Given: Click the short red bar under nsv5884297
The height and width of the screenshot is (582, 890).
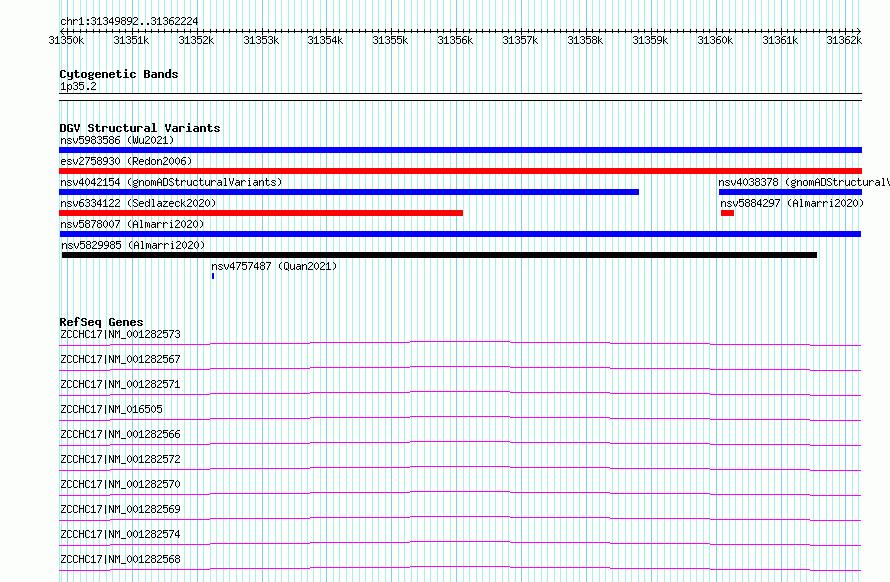Looking at the screenshot, I should (x=727, y=213).
